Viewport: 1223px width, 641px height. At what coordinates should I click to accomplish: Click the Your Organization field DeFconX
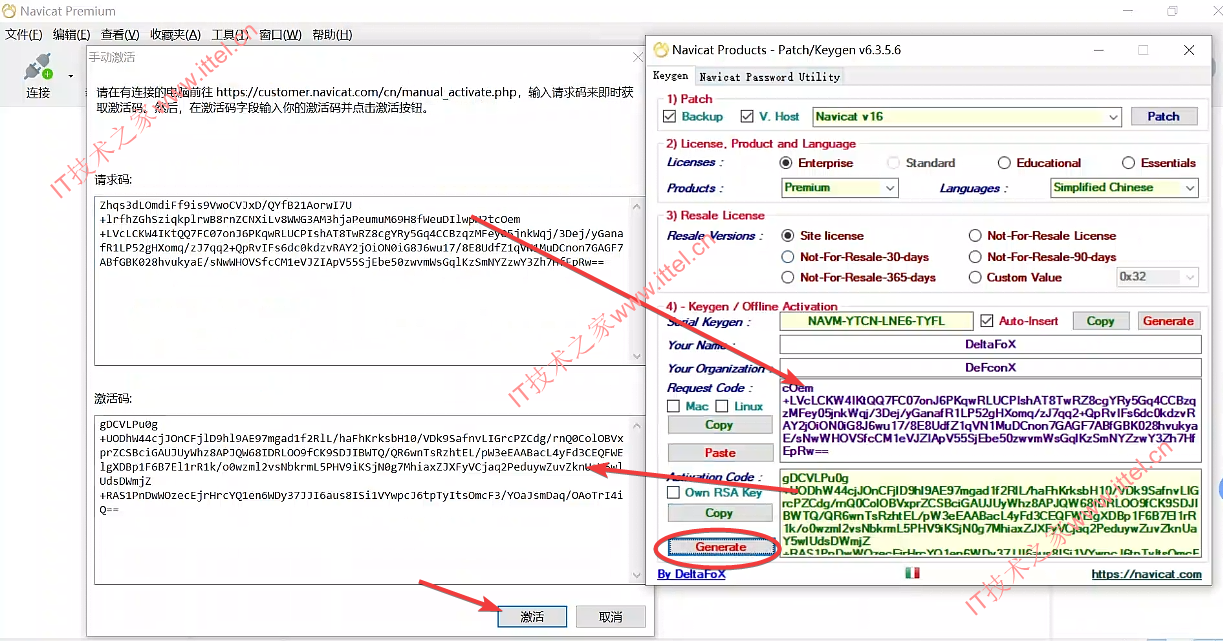point(990,368)
